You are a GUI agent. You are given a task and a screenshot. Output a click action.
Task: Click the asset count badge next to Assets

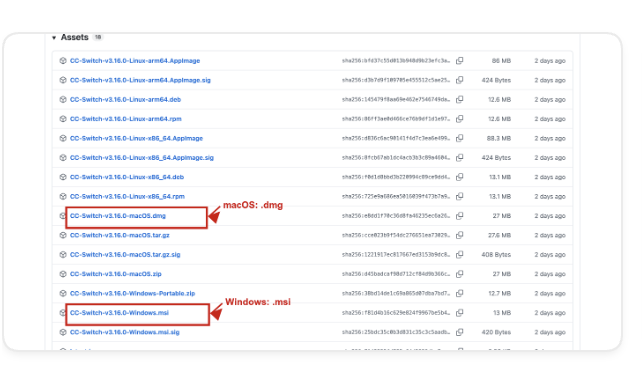point(98,37)
